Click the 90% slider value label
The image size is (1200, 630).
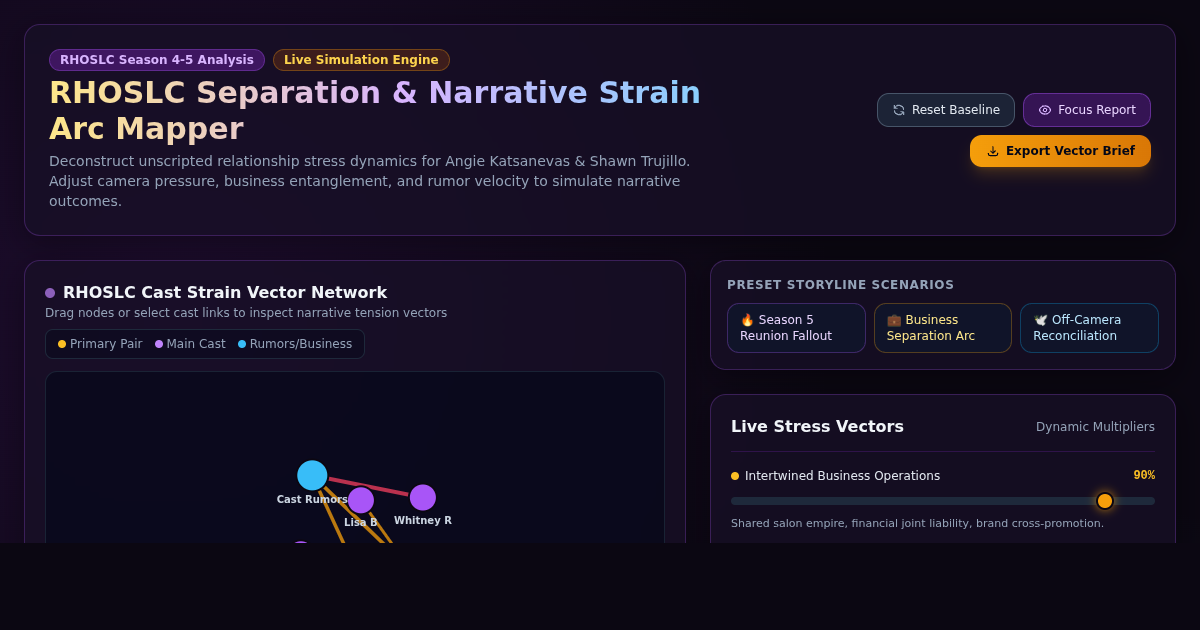(x=1144, y=475)
